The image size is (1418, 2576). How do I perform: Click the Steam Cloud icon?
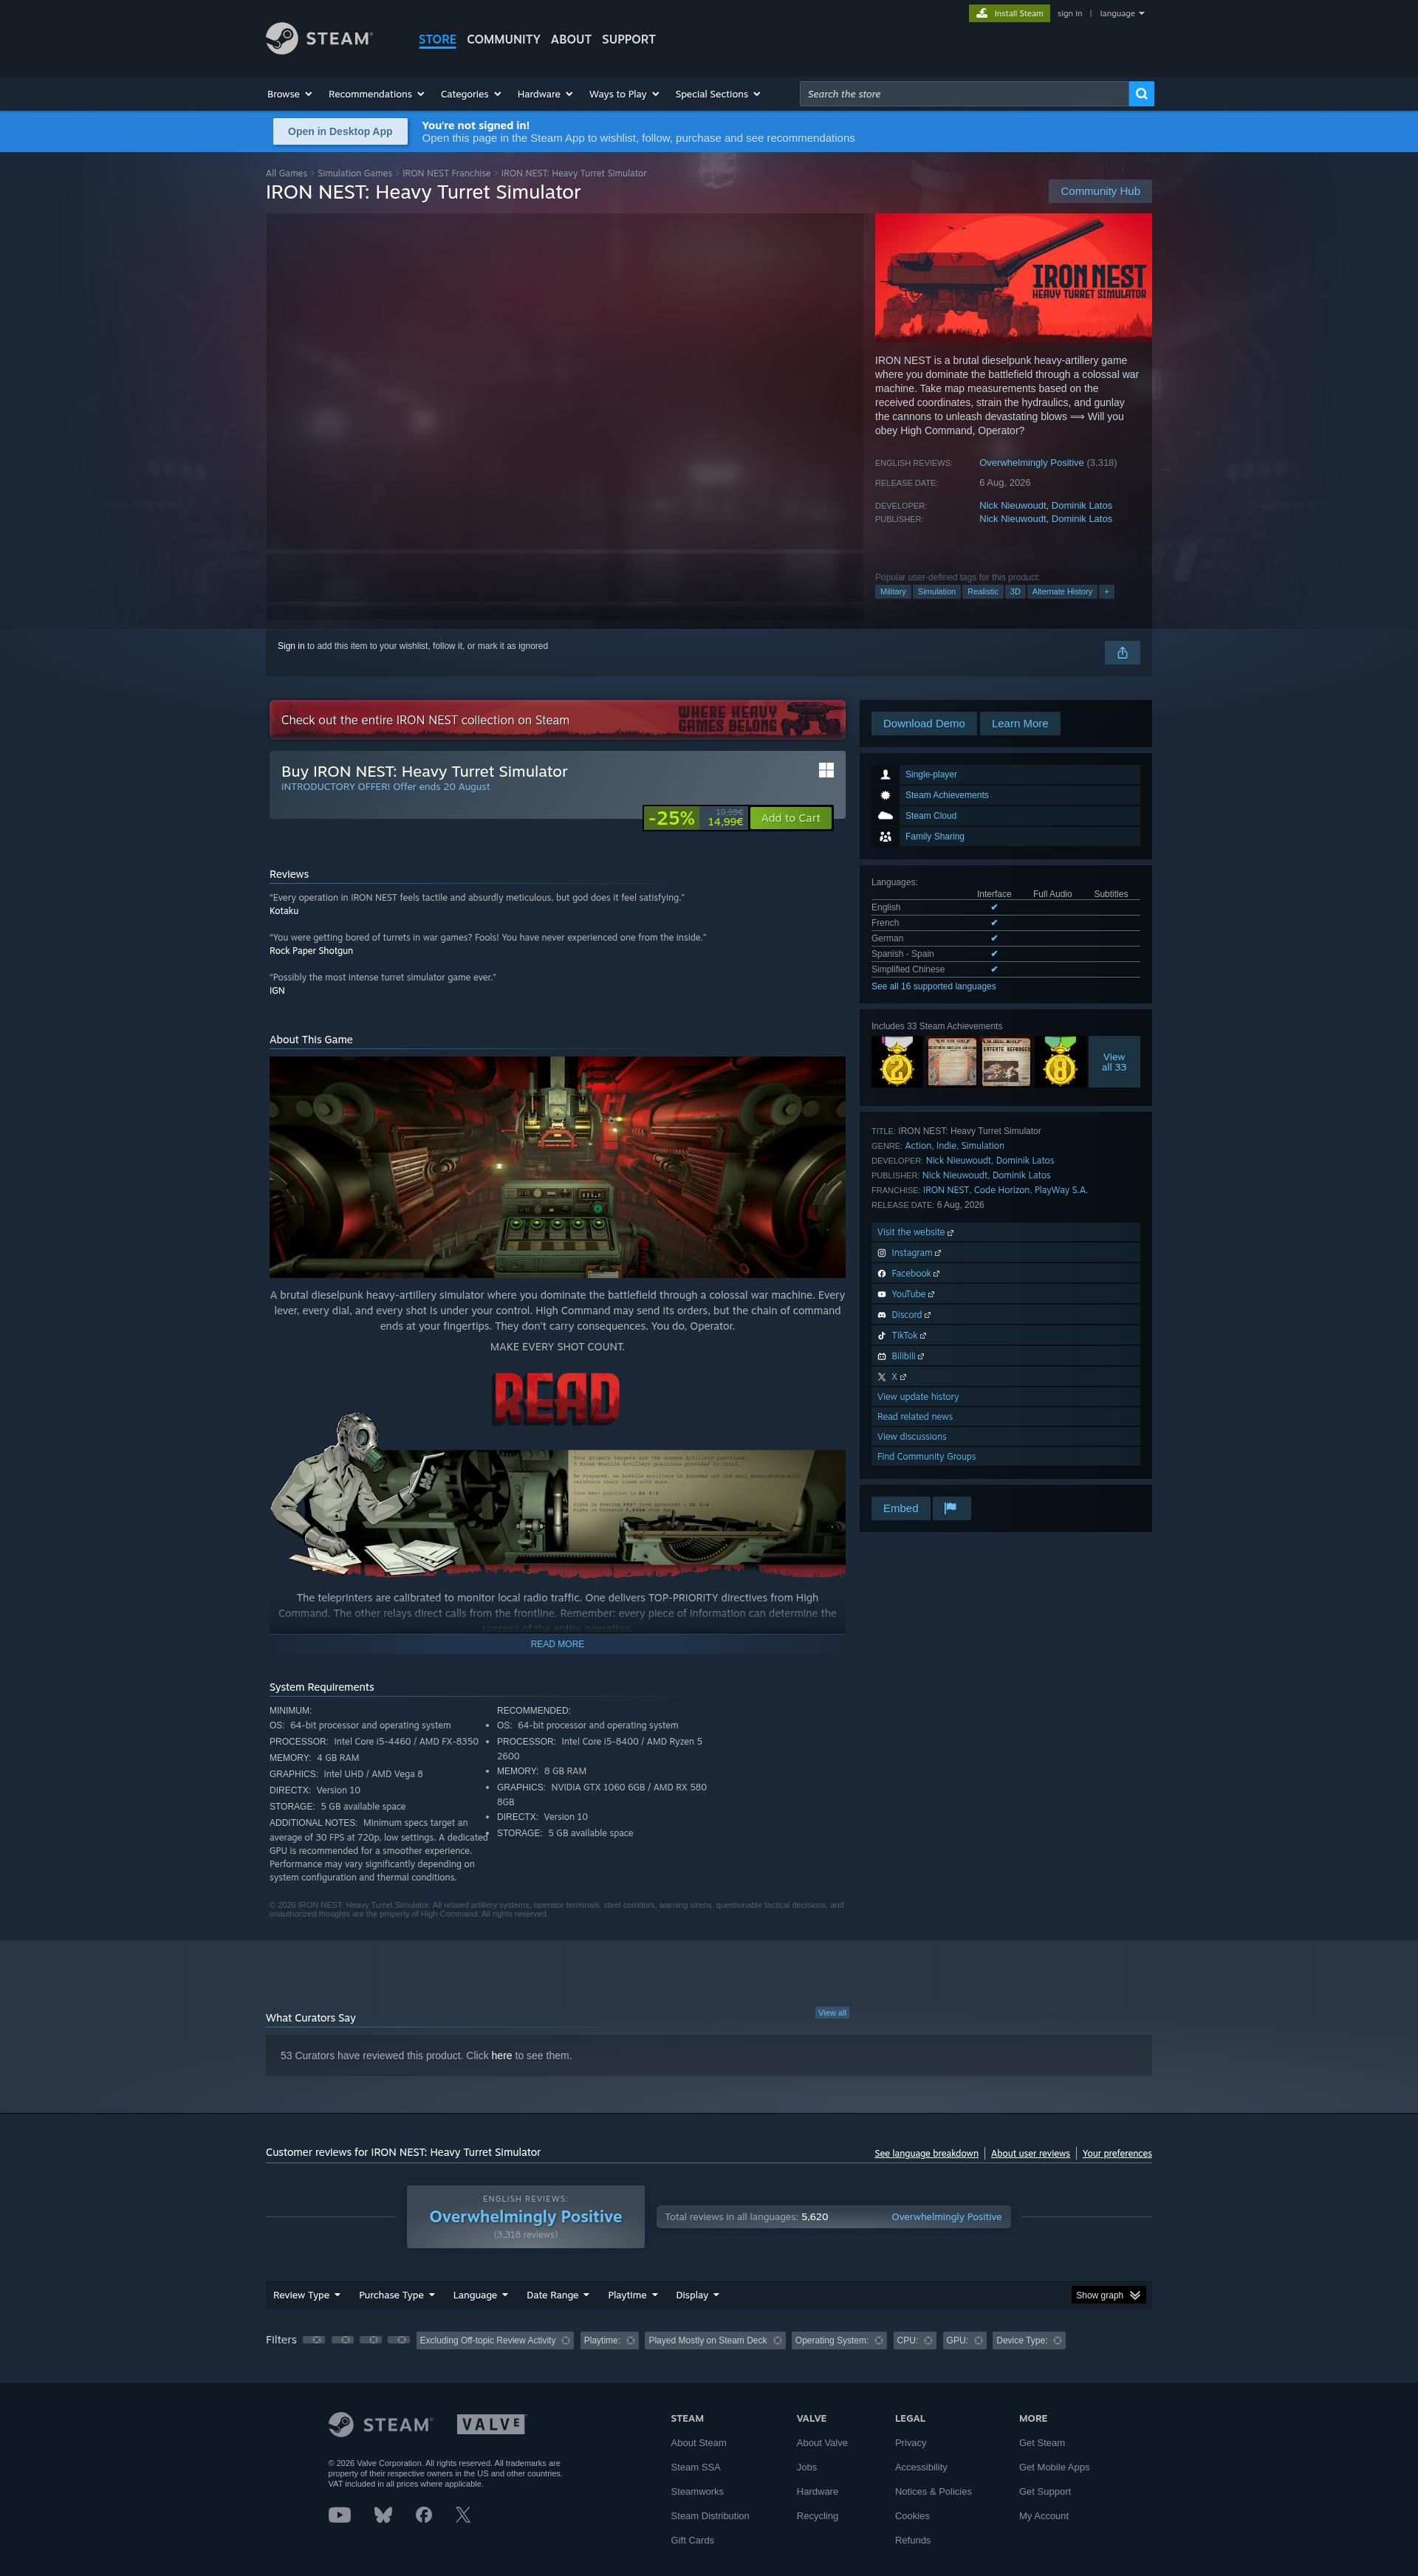pyautogui.click(x=885, y=816)
